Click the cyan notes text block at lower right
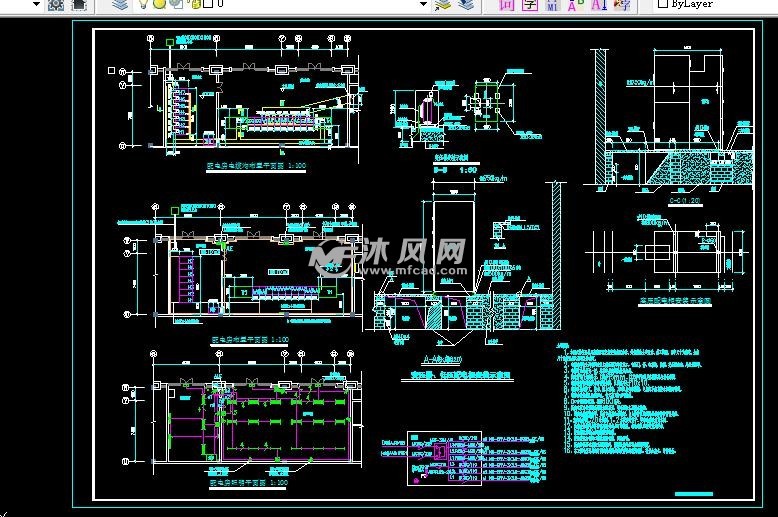The width and height of the screenshot is (778, 517). point(630,399)
